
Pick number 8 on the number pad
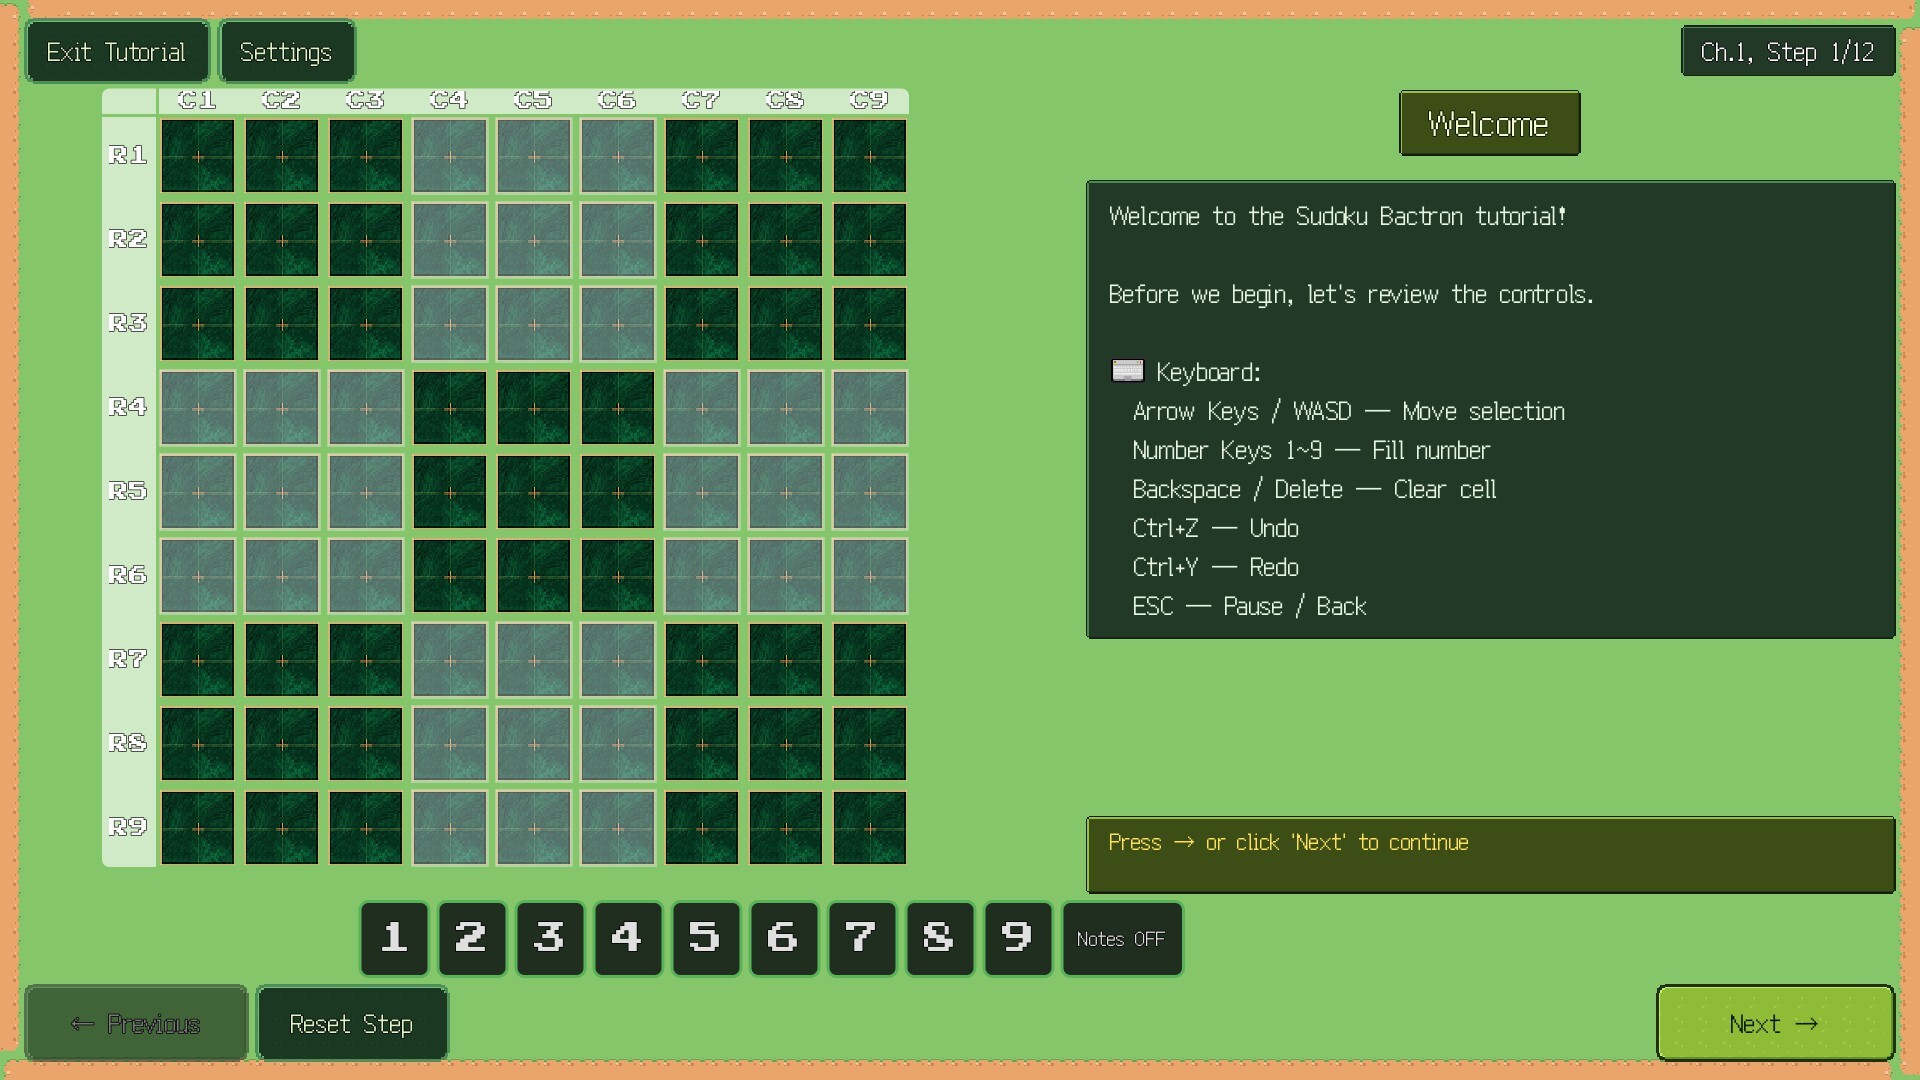click(940, 938)
